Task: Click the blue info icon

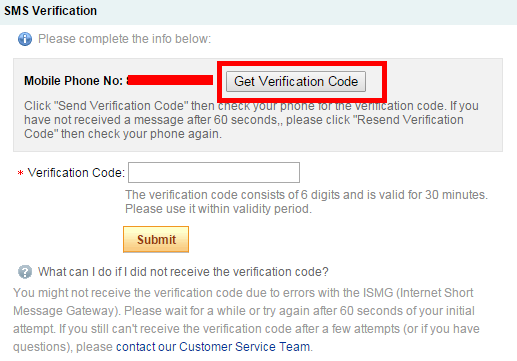Action: click(x=25, y=39)
